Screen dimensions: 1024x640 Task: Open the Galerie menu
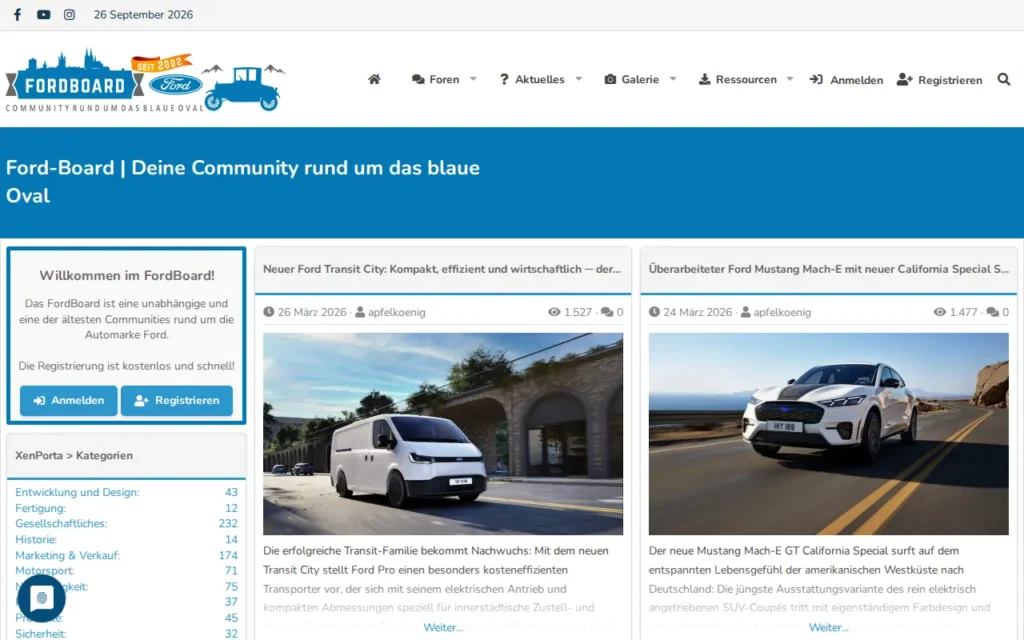pos(632,79)
